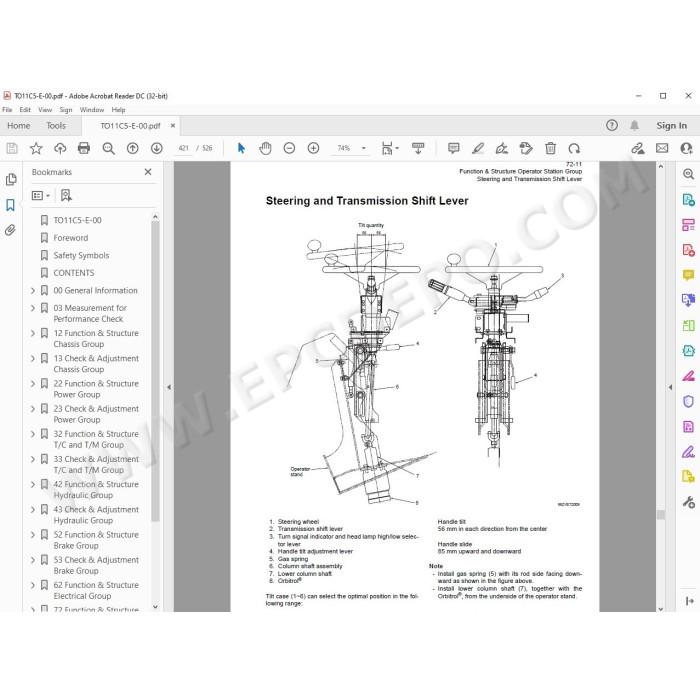The width and height of the screenshot is (700, 700).
Task: Switch to the Tools tab
Action: click(x=56, y=126)
